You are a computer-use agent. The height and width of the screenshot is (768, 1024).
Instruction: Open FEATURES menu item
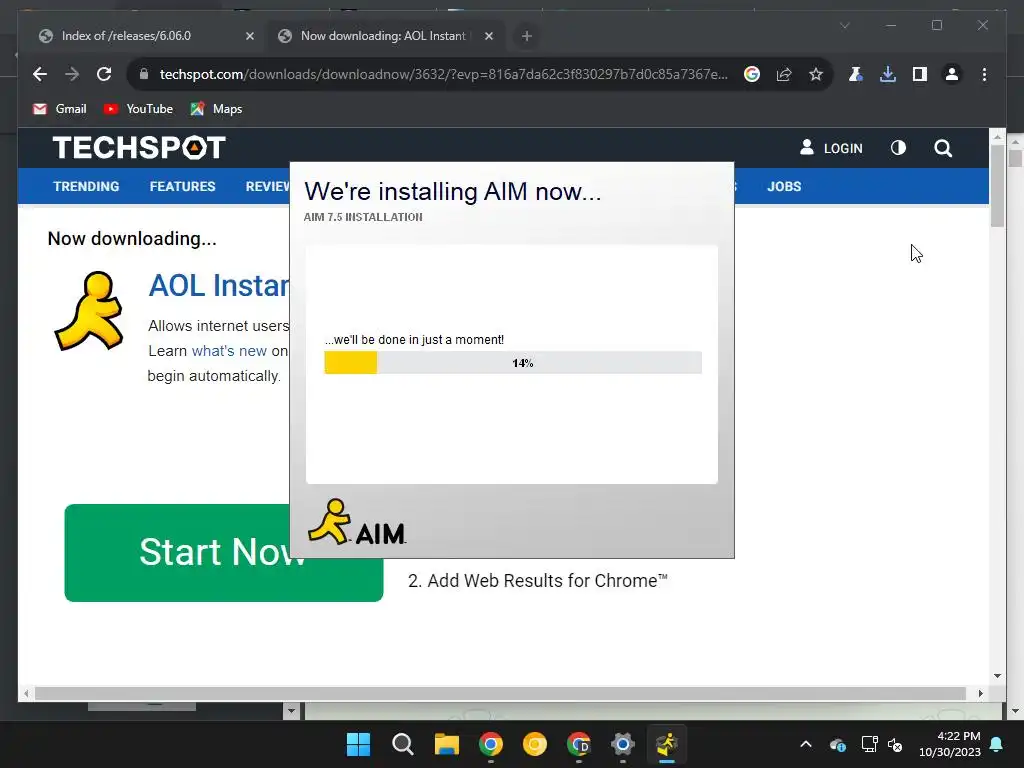click(x=182, y=187)
